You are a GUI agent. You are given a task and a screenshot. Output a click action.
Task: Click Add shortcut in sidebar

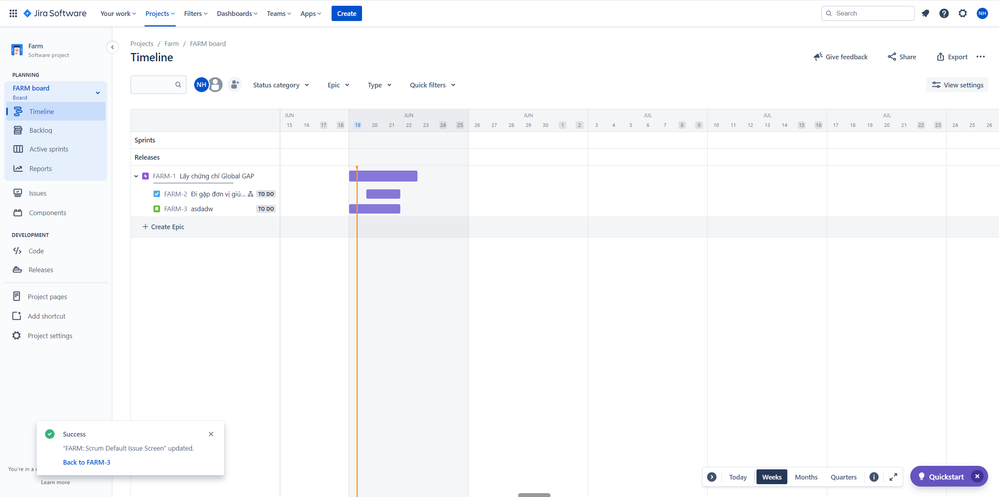coord(56,316)
